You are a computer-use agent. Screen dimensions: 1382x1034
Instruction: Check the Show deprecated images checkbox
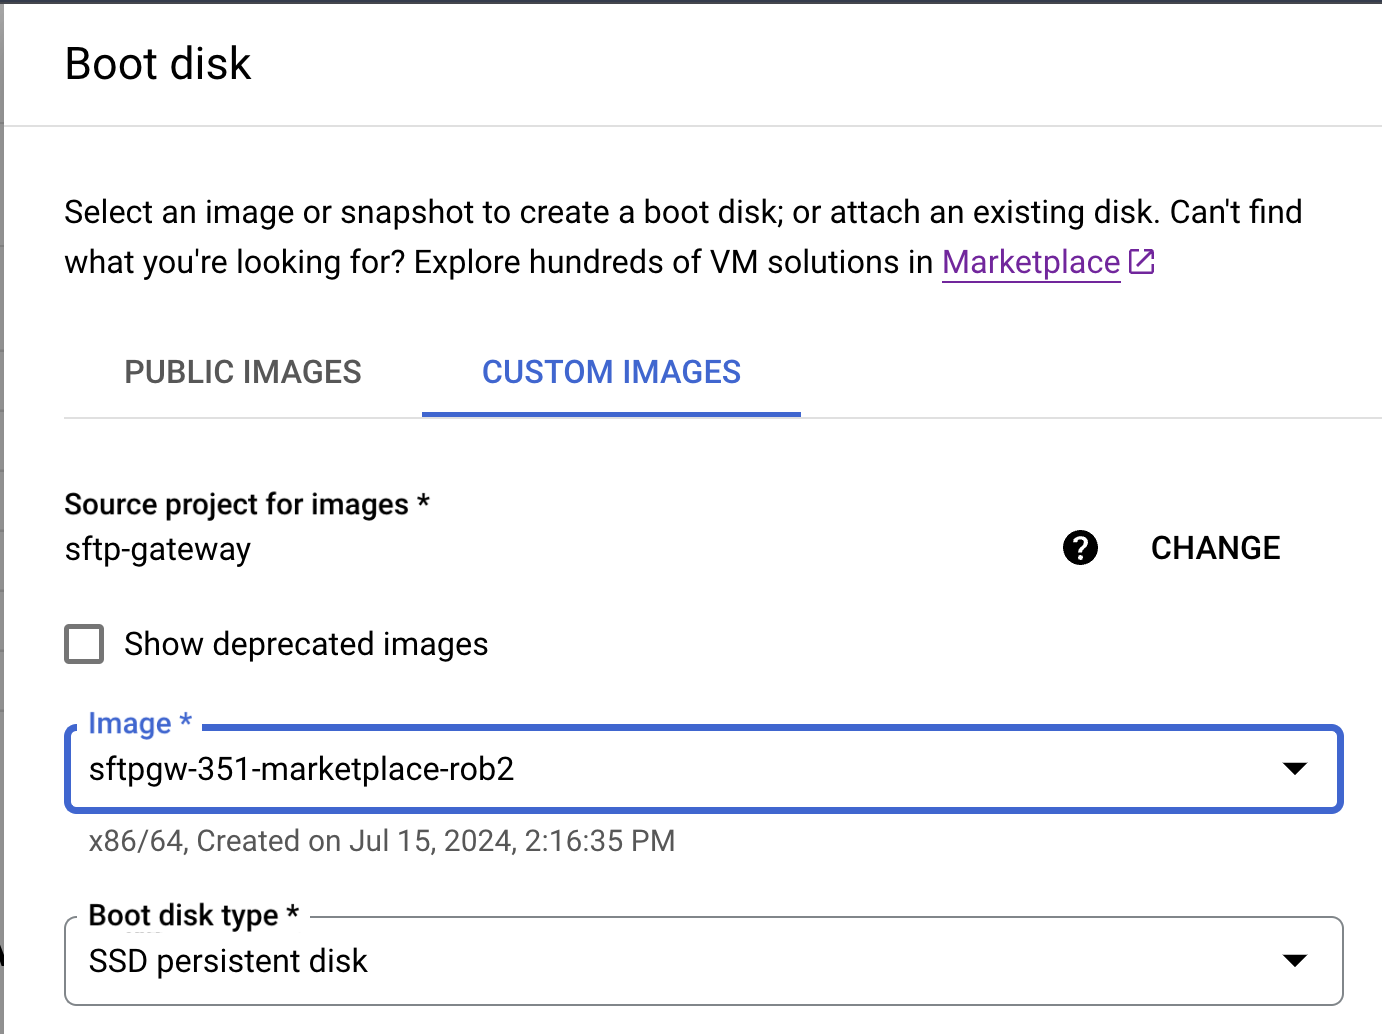[x=84, y=644]
